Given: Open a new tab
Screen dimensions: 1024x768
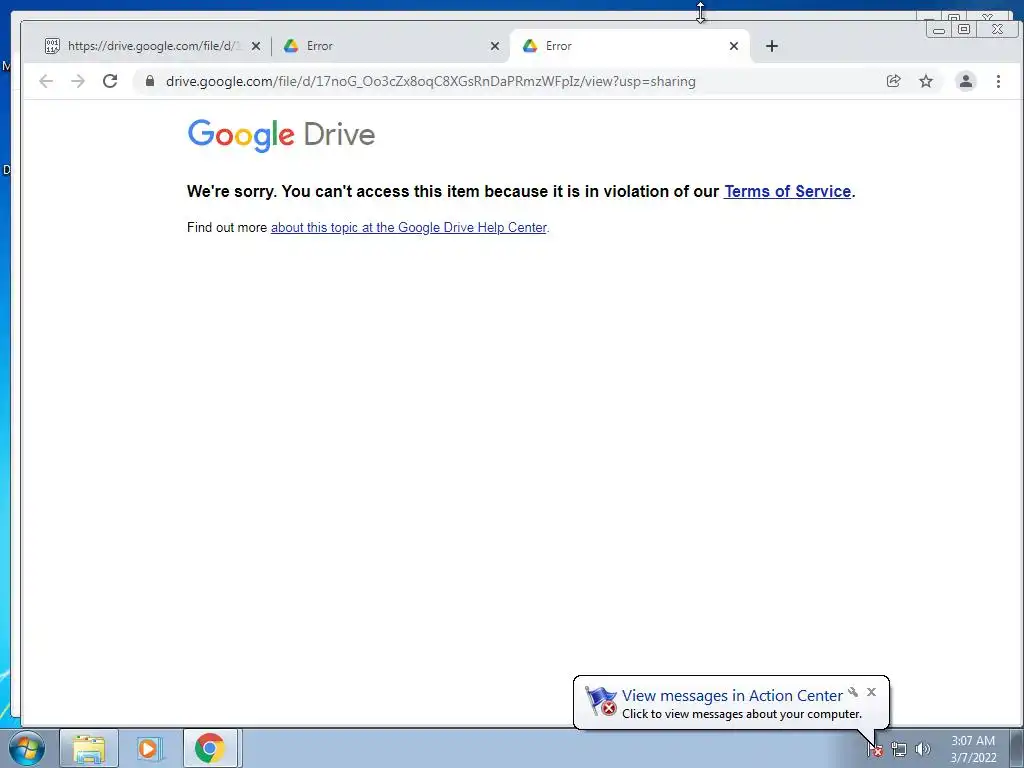Looking at the screenshot, I should point(772,46).
